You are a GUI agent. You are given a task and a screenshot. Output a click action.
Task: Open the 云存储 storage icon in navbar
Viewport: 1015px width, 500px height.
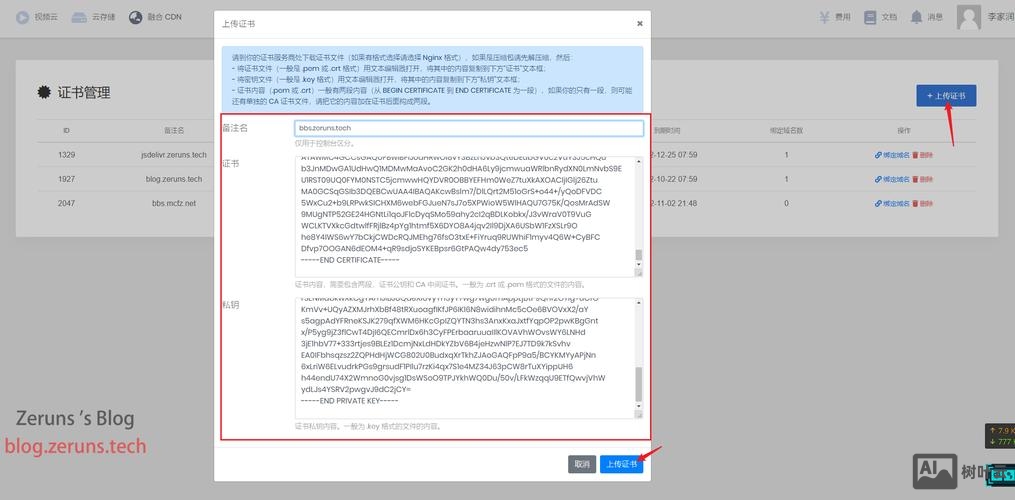(x=84, y=17)
